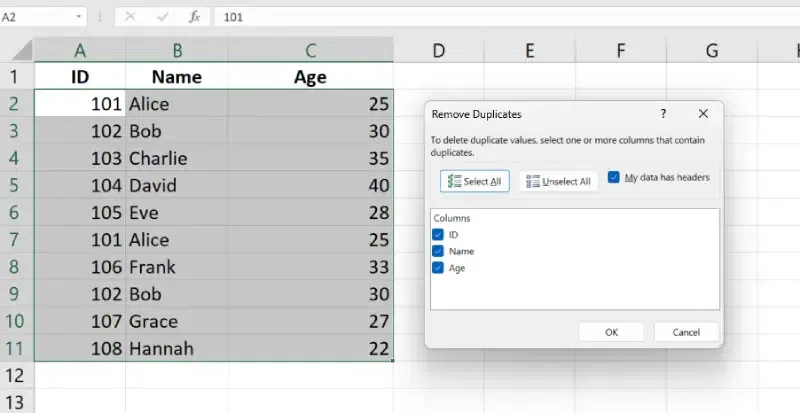The width and height of the screenshot is (800, 413).
Task: Select column D header
Action: click(438, 51)
